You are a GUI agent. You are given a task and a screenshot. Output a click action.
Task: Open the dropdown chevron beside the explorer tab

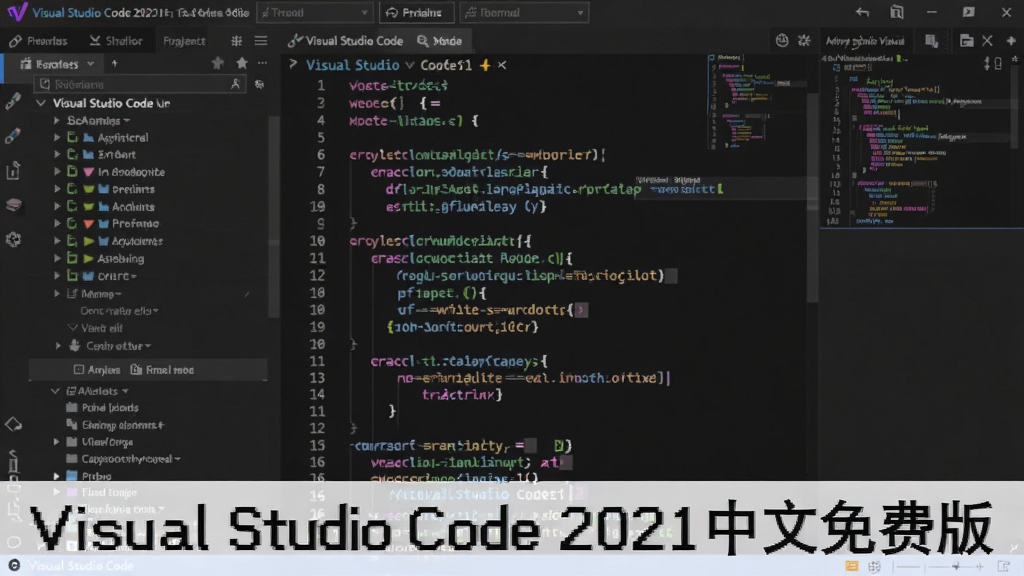click(91, 64)
